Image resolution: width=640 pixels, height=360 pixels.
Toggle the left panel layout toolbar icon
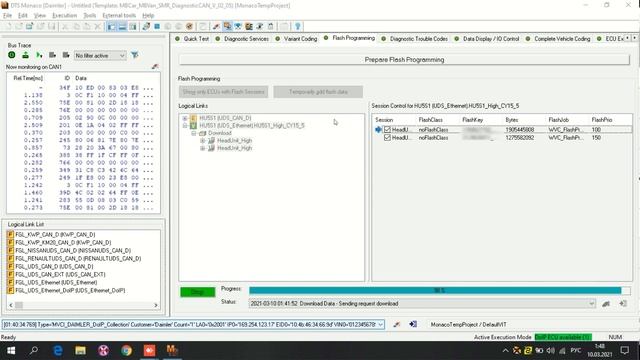click(111, 27)
